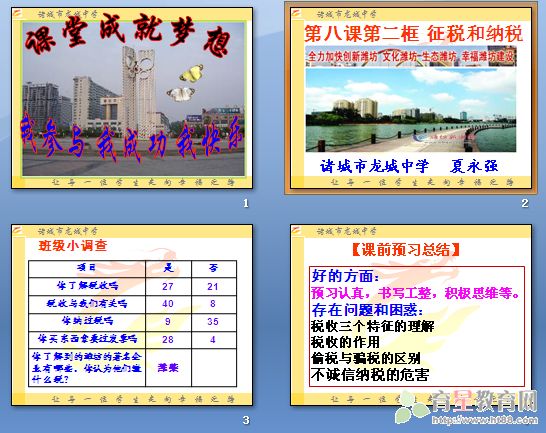Click the school logo icon on slide 3
Viewport: 546px width, 433px height.
tap(17, 230)
